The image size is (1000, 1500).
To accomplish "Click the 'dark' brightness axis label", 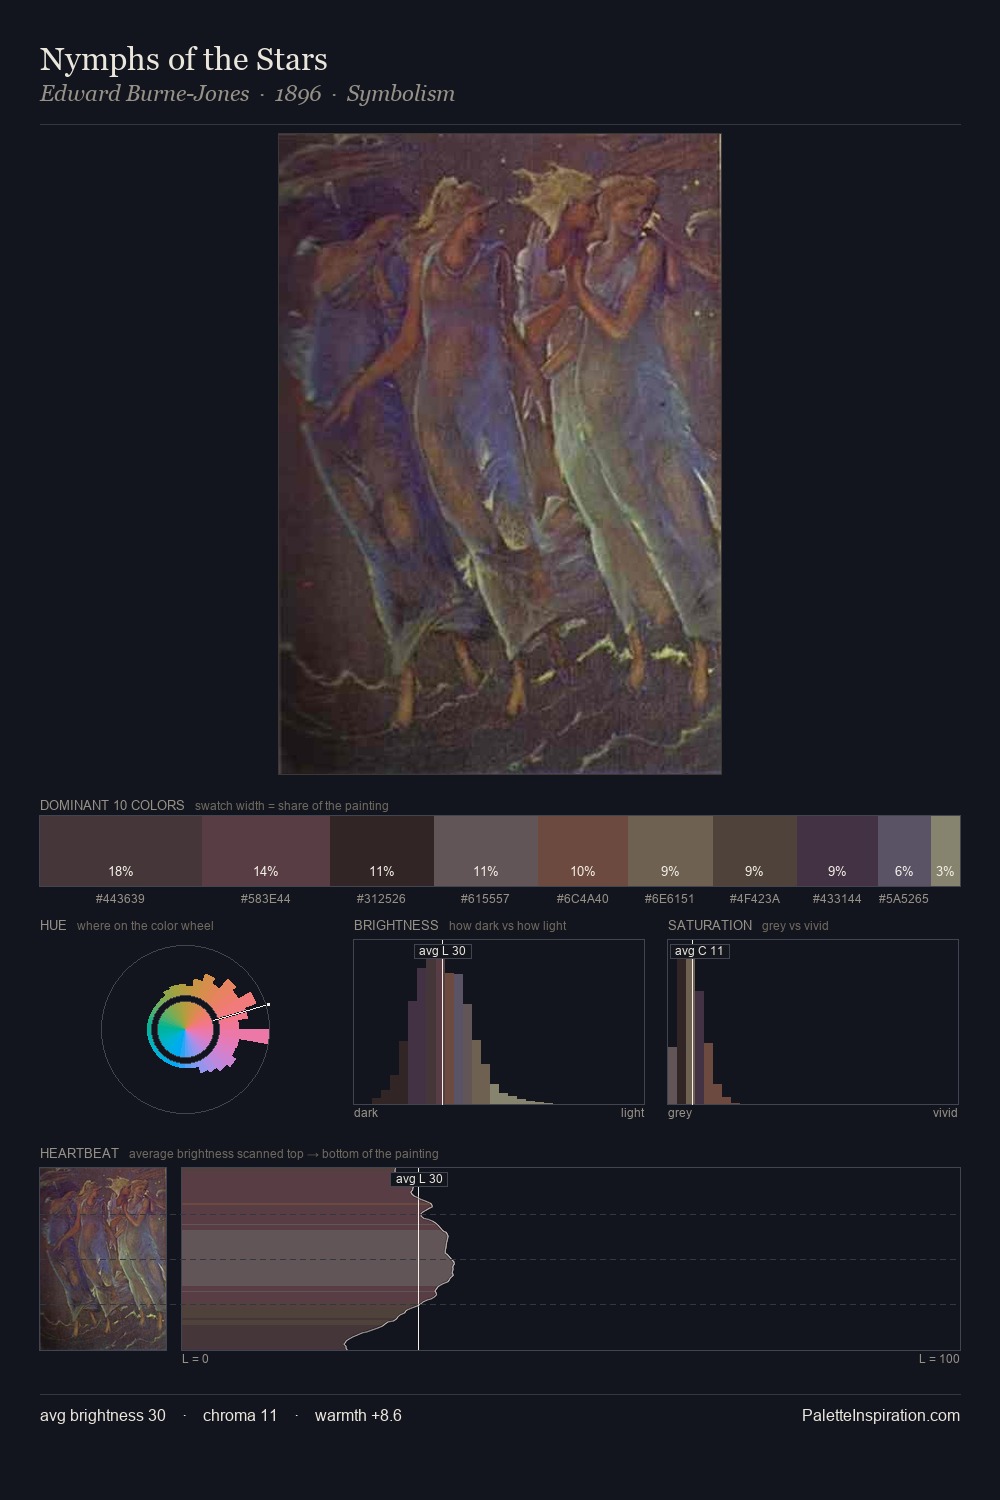I will tap(366, 1113).
